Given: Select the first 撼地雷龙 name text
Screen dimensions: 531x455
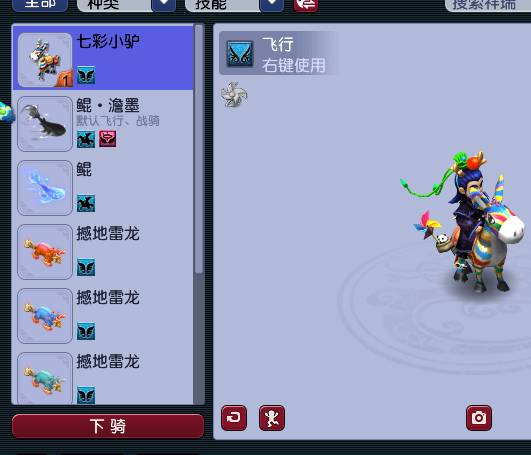Looking at the screenshot, I should 108,233.
